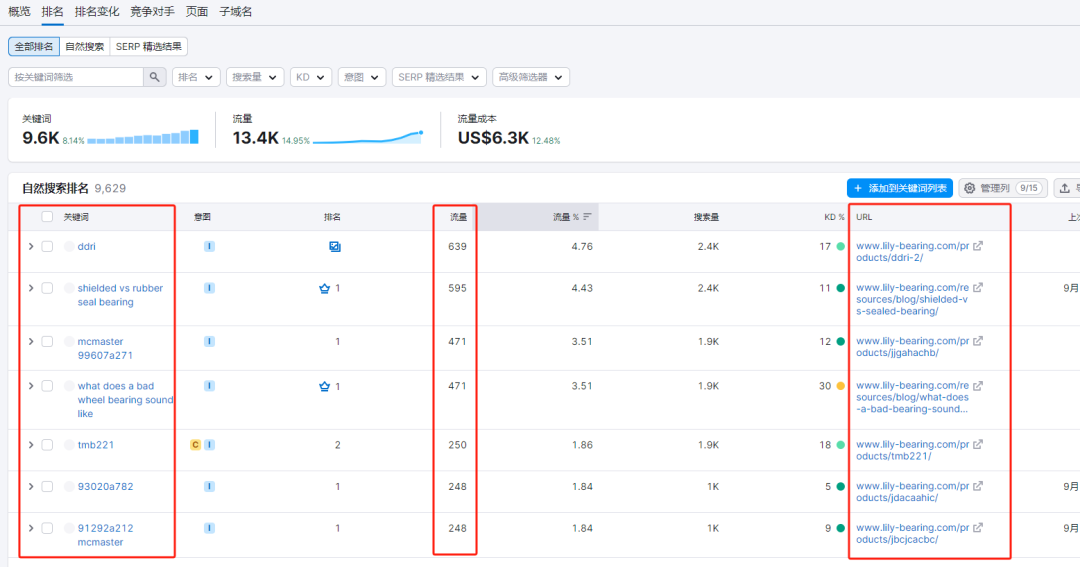This screenshot has height=567, width=1080.
Task: Open external link icon for jjgahachb URL
Action: [978, 341]
